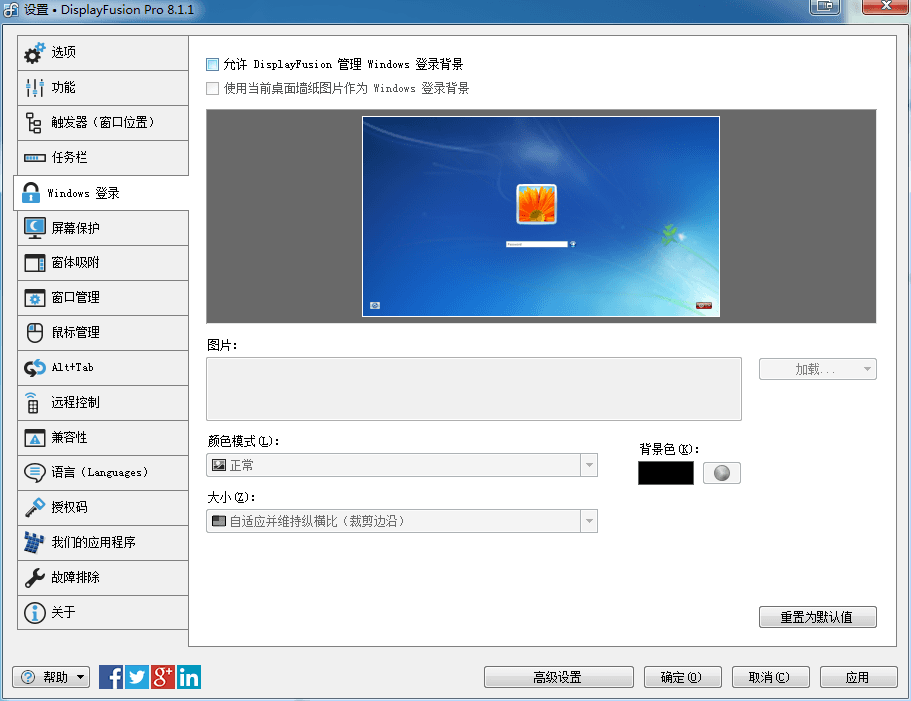
Task: Click the color picker button beside 背景色 swatch
Action: tap(722, 473)
